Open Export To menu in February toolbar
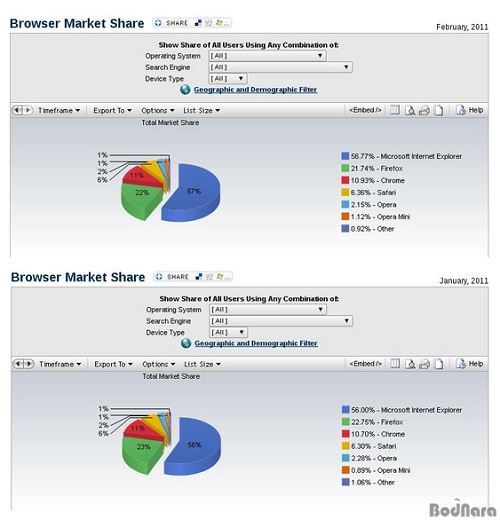The width and height of the screenshot is (500, 520). pos(113,110)
